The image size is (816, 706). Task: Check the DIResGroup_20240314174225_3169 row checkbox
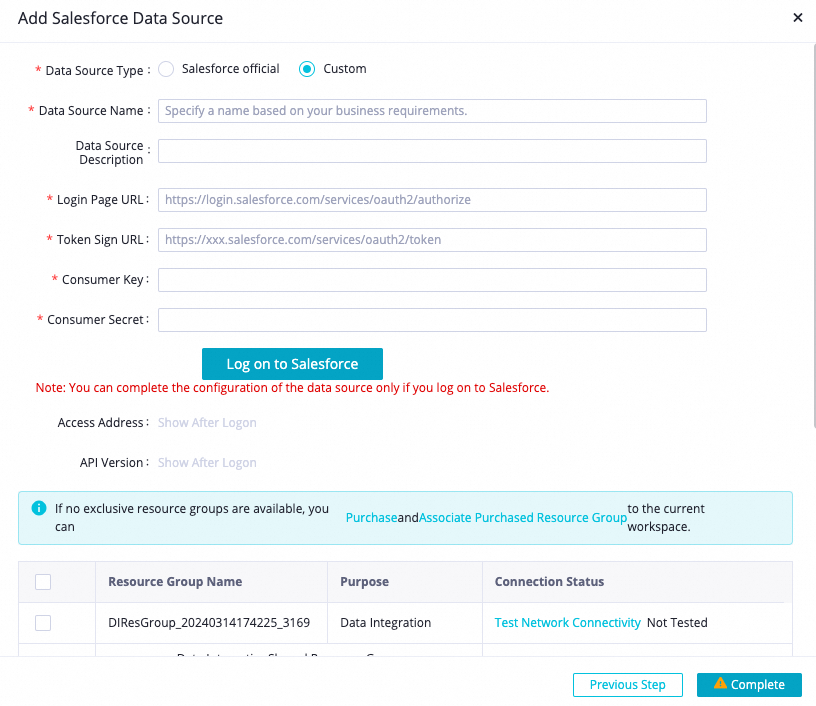coord(43,623)
